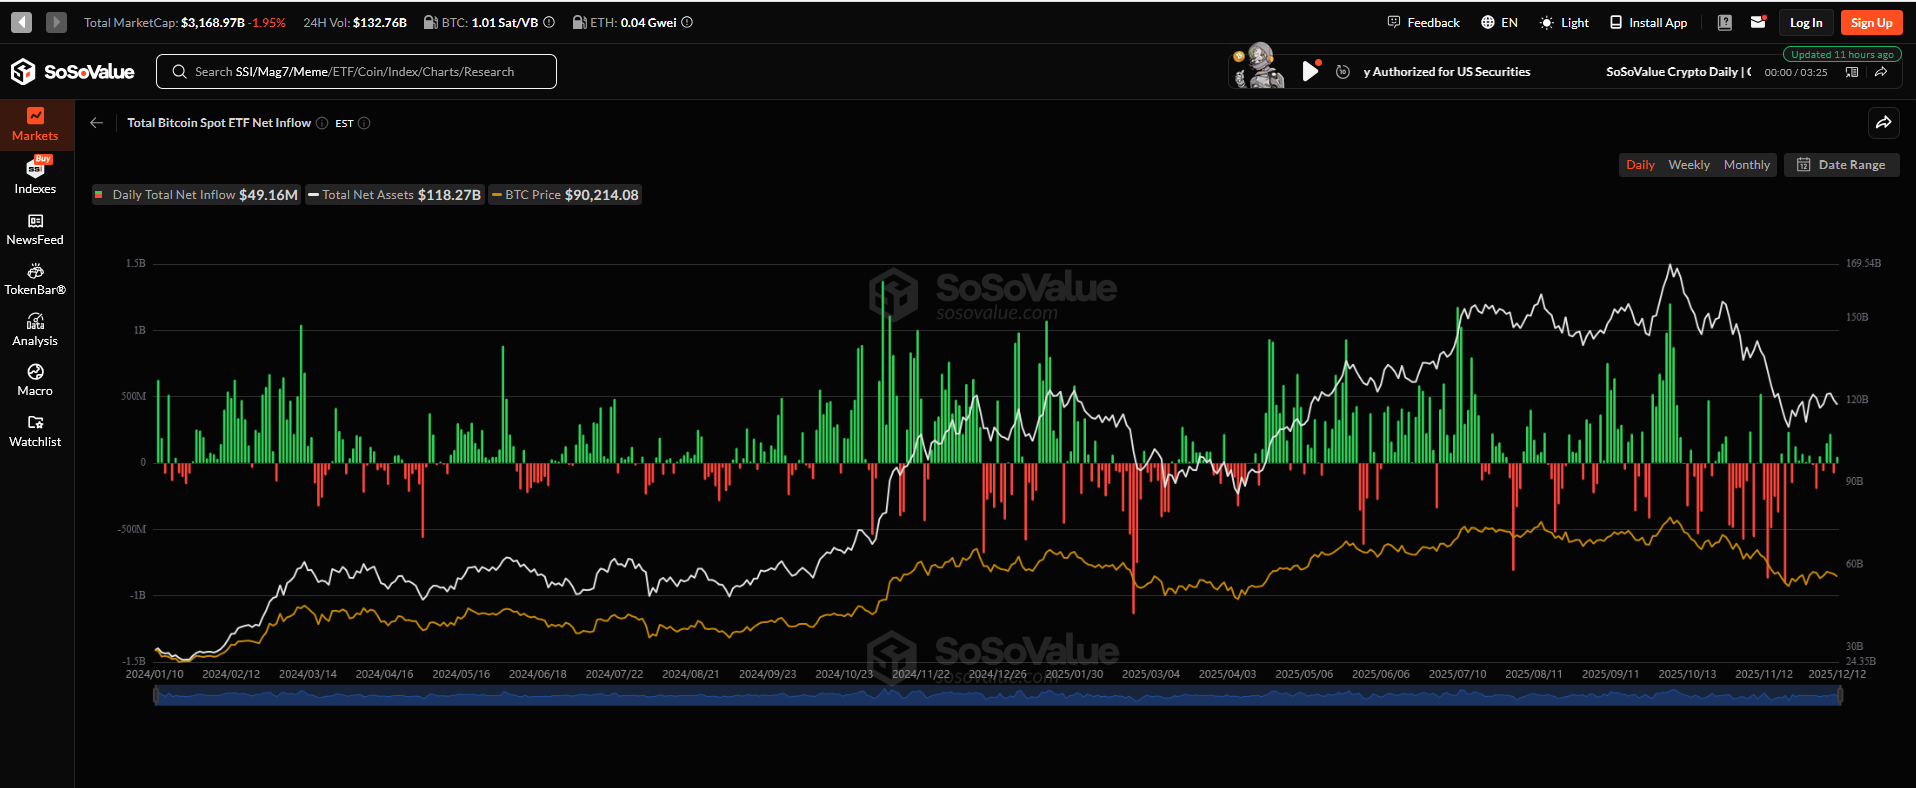Select the Weekly interval tab
1916x788 pixels.
point(1689,165)
